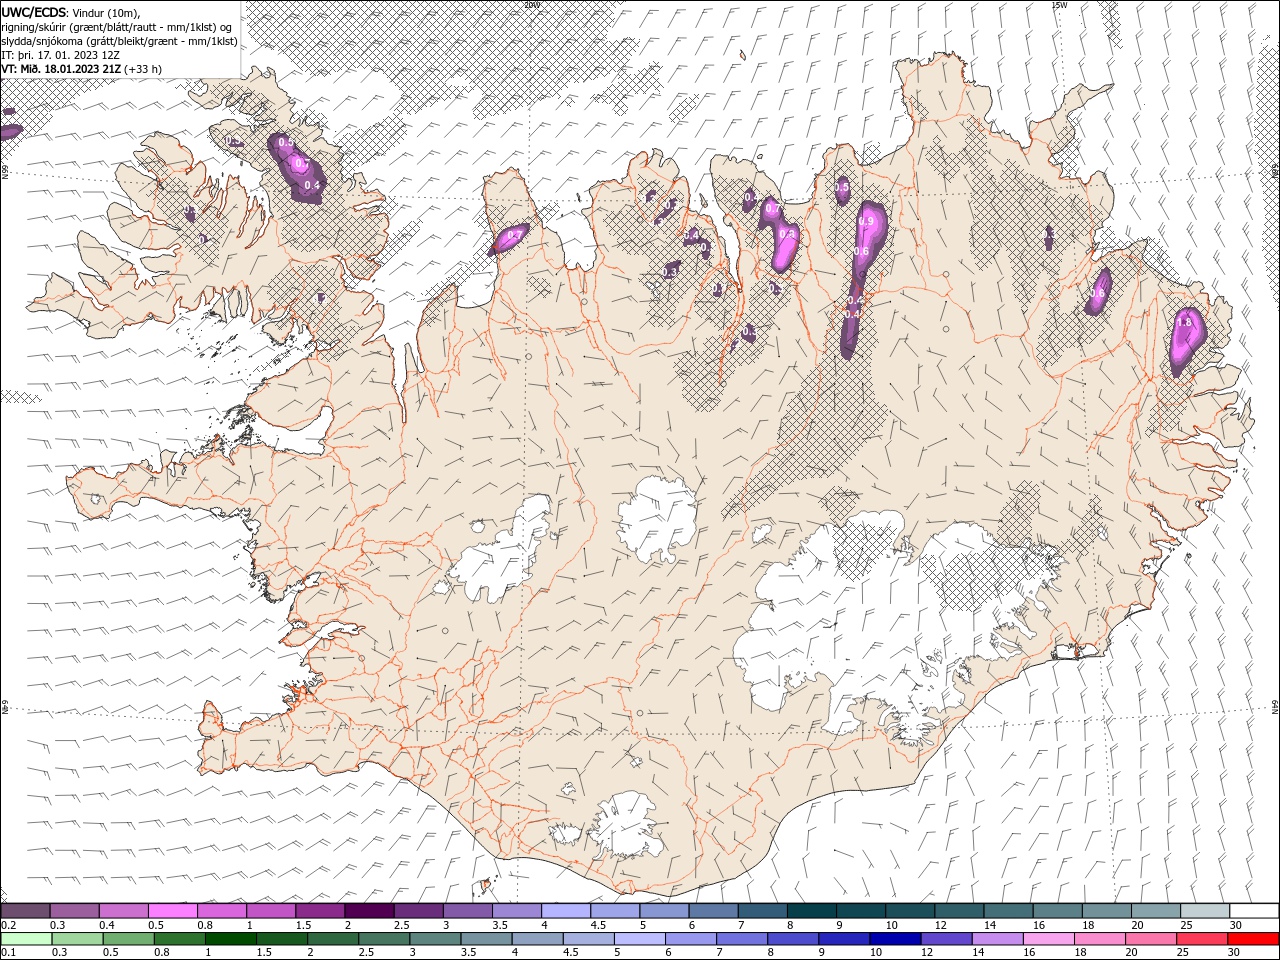Image resolution: width=1280 pixels, height=960 pixels.
Task: Click the '(+33 h)' forecast offset
Action: (x=144, y=69)
